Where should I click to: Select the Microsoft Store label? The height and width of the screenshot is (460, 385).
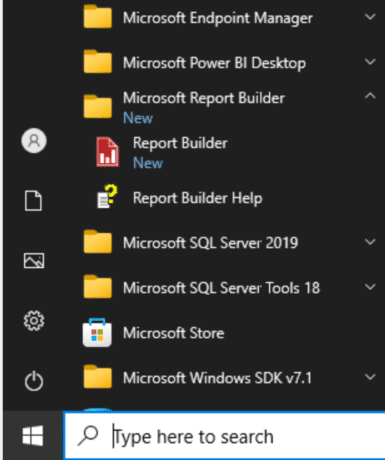(x=174, y=333)
